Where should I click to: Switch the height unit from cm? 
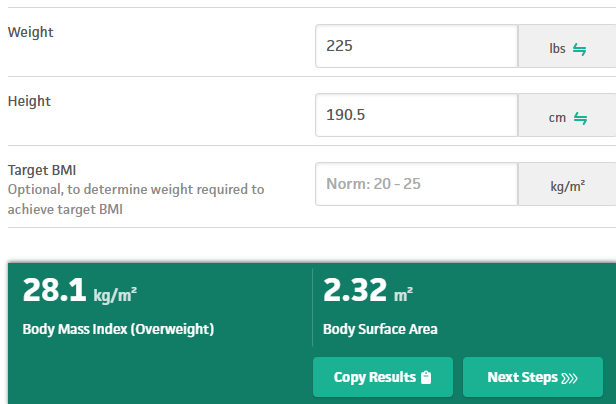click(x=566, y=116)
